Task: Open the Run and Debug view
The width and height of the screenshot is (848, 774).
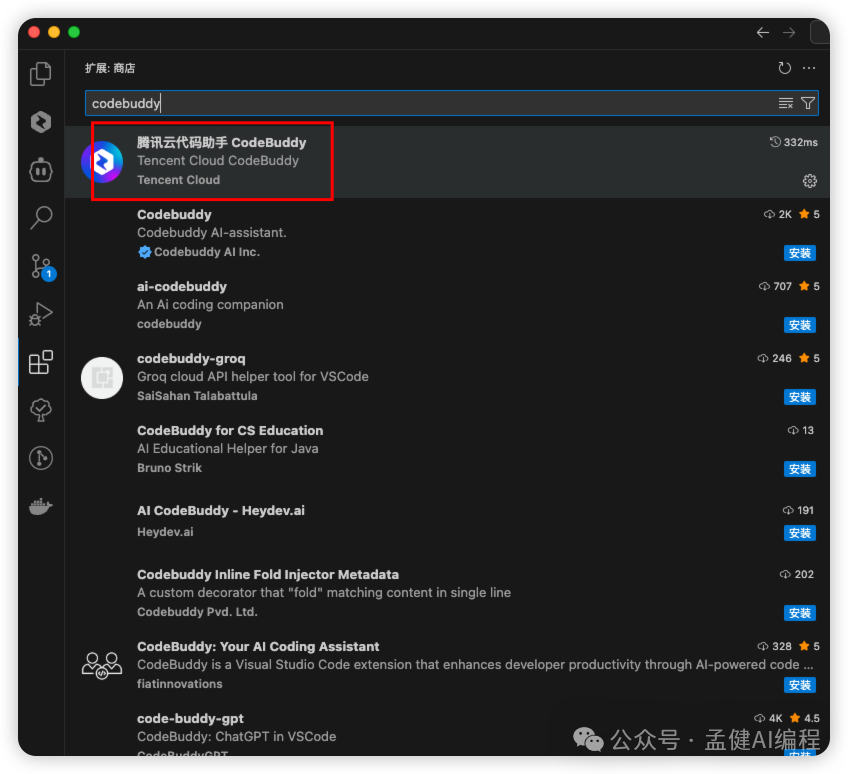Action: 40,314
